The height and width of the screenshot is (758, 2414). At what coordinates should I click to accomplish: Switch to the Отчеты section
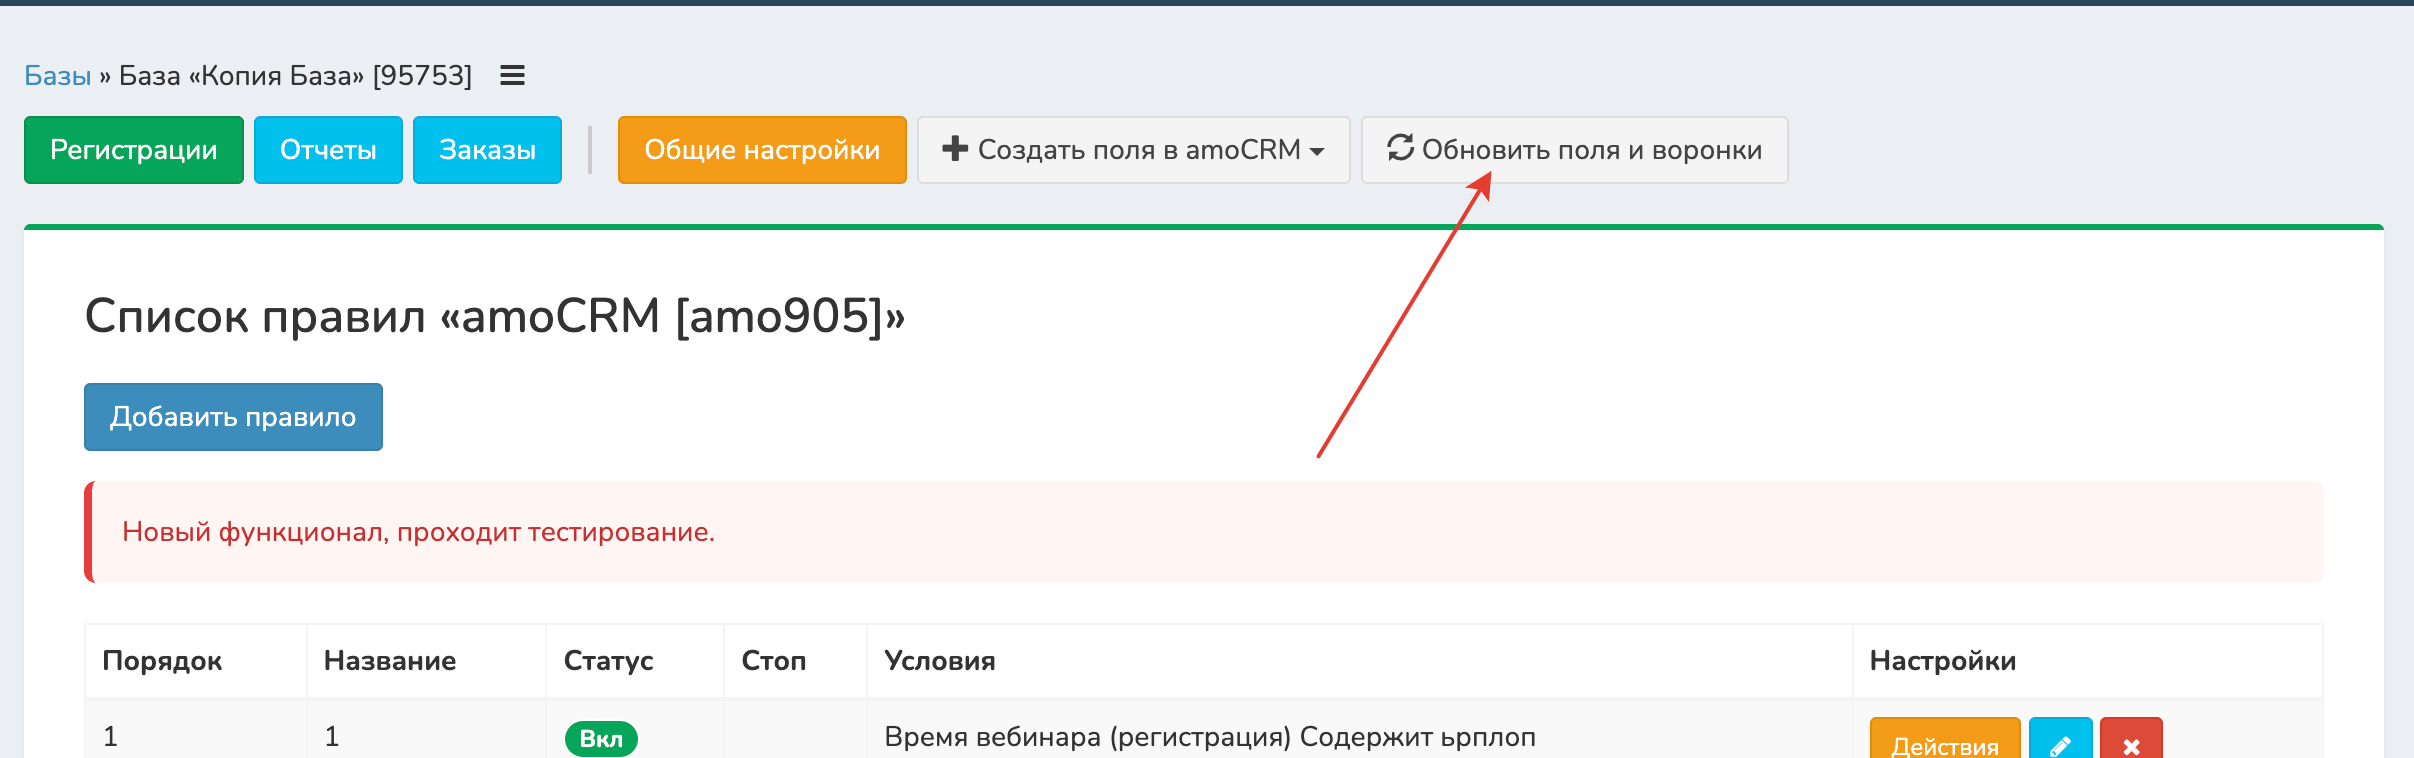(x=328, y=150)
